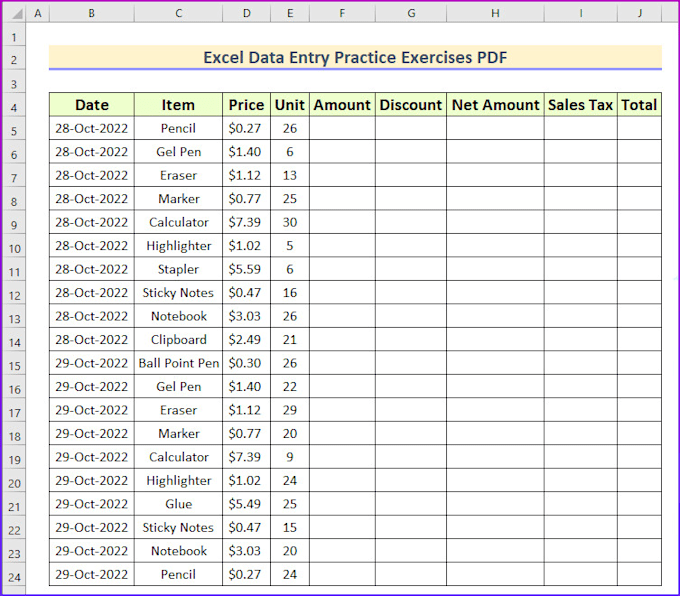The width and height of the screenshot is (680, 596).
Task: Click the title cell 'Excel Data Entry Practice Exercises PDF'
Action: click(x=355, y=57)
